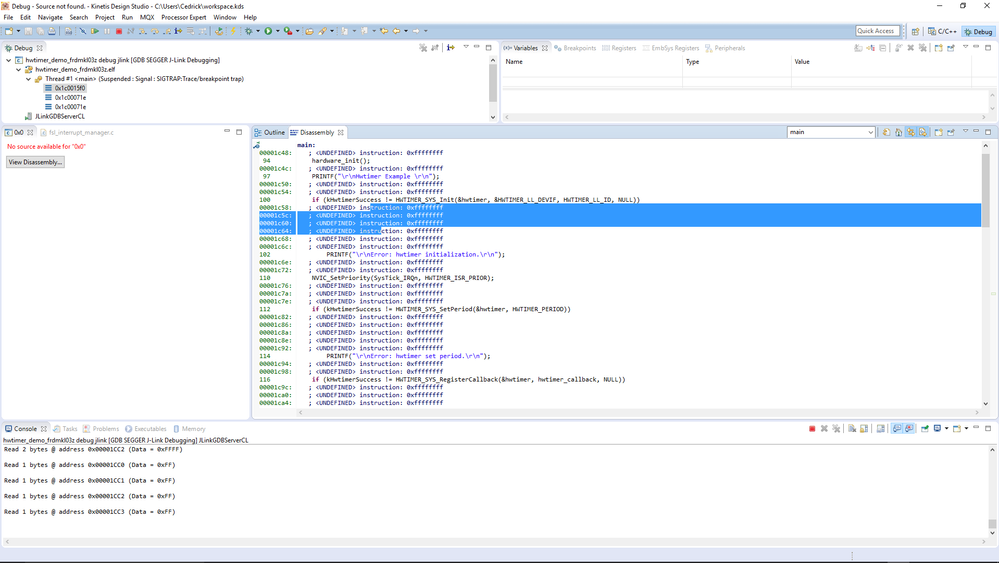Switch to the Executables tab
Screen dimensions: 999x563
click(x=146, y=429)
